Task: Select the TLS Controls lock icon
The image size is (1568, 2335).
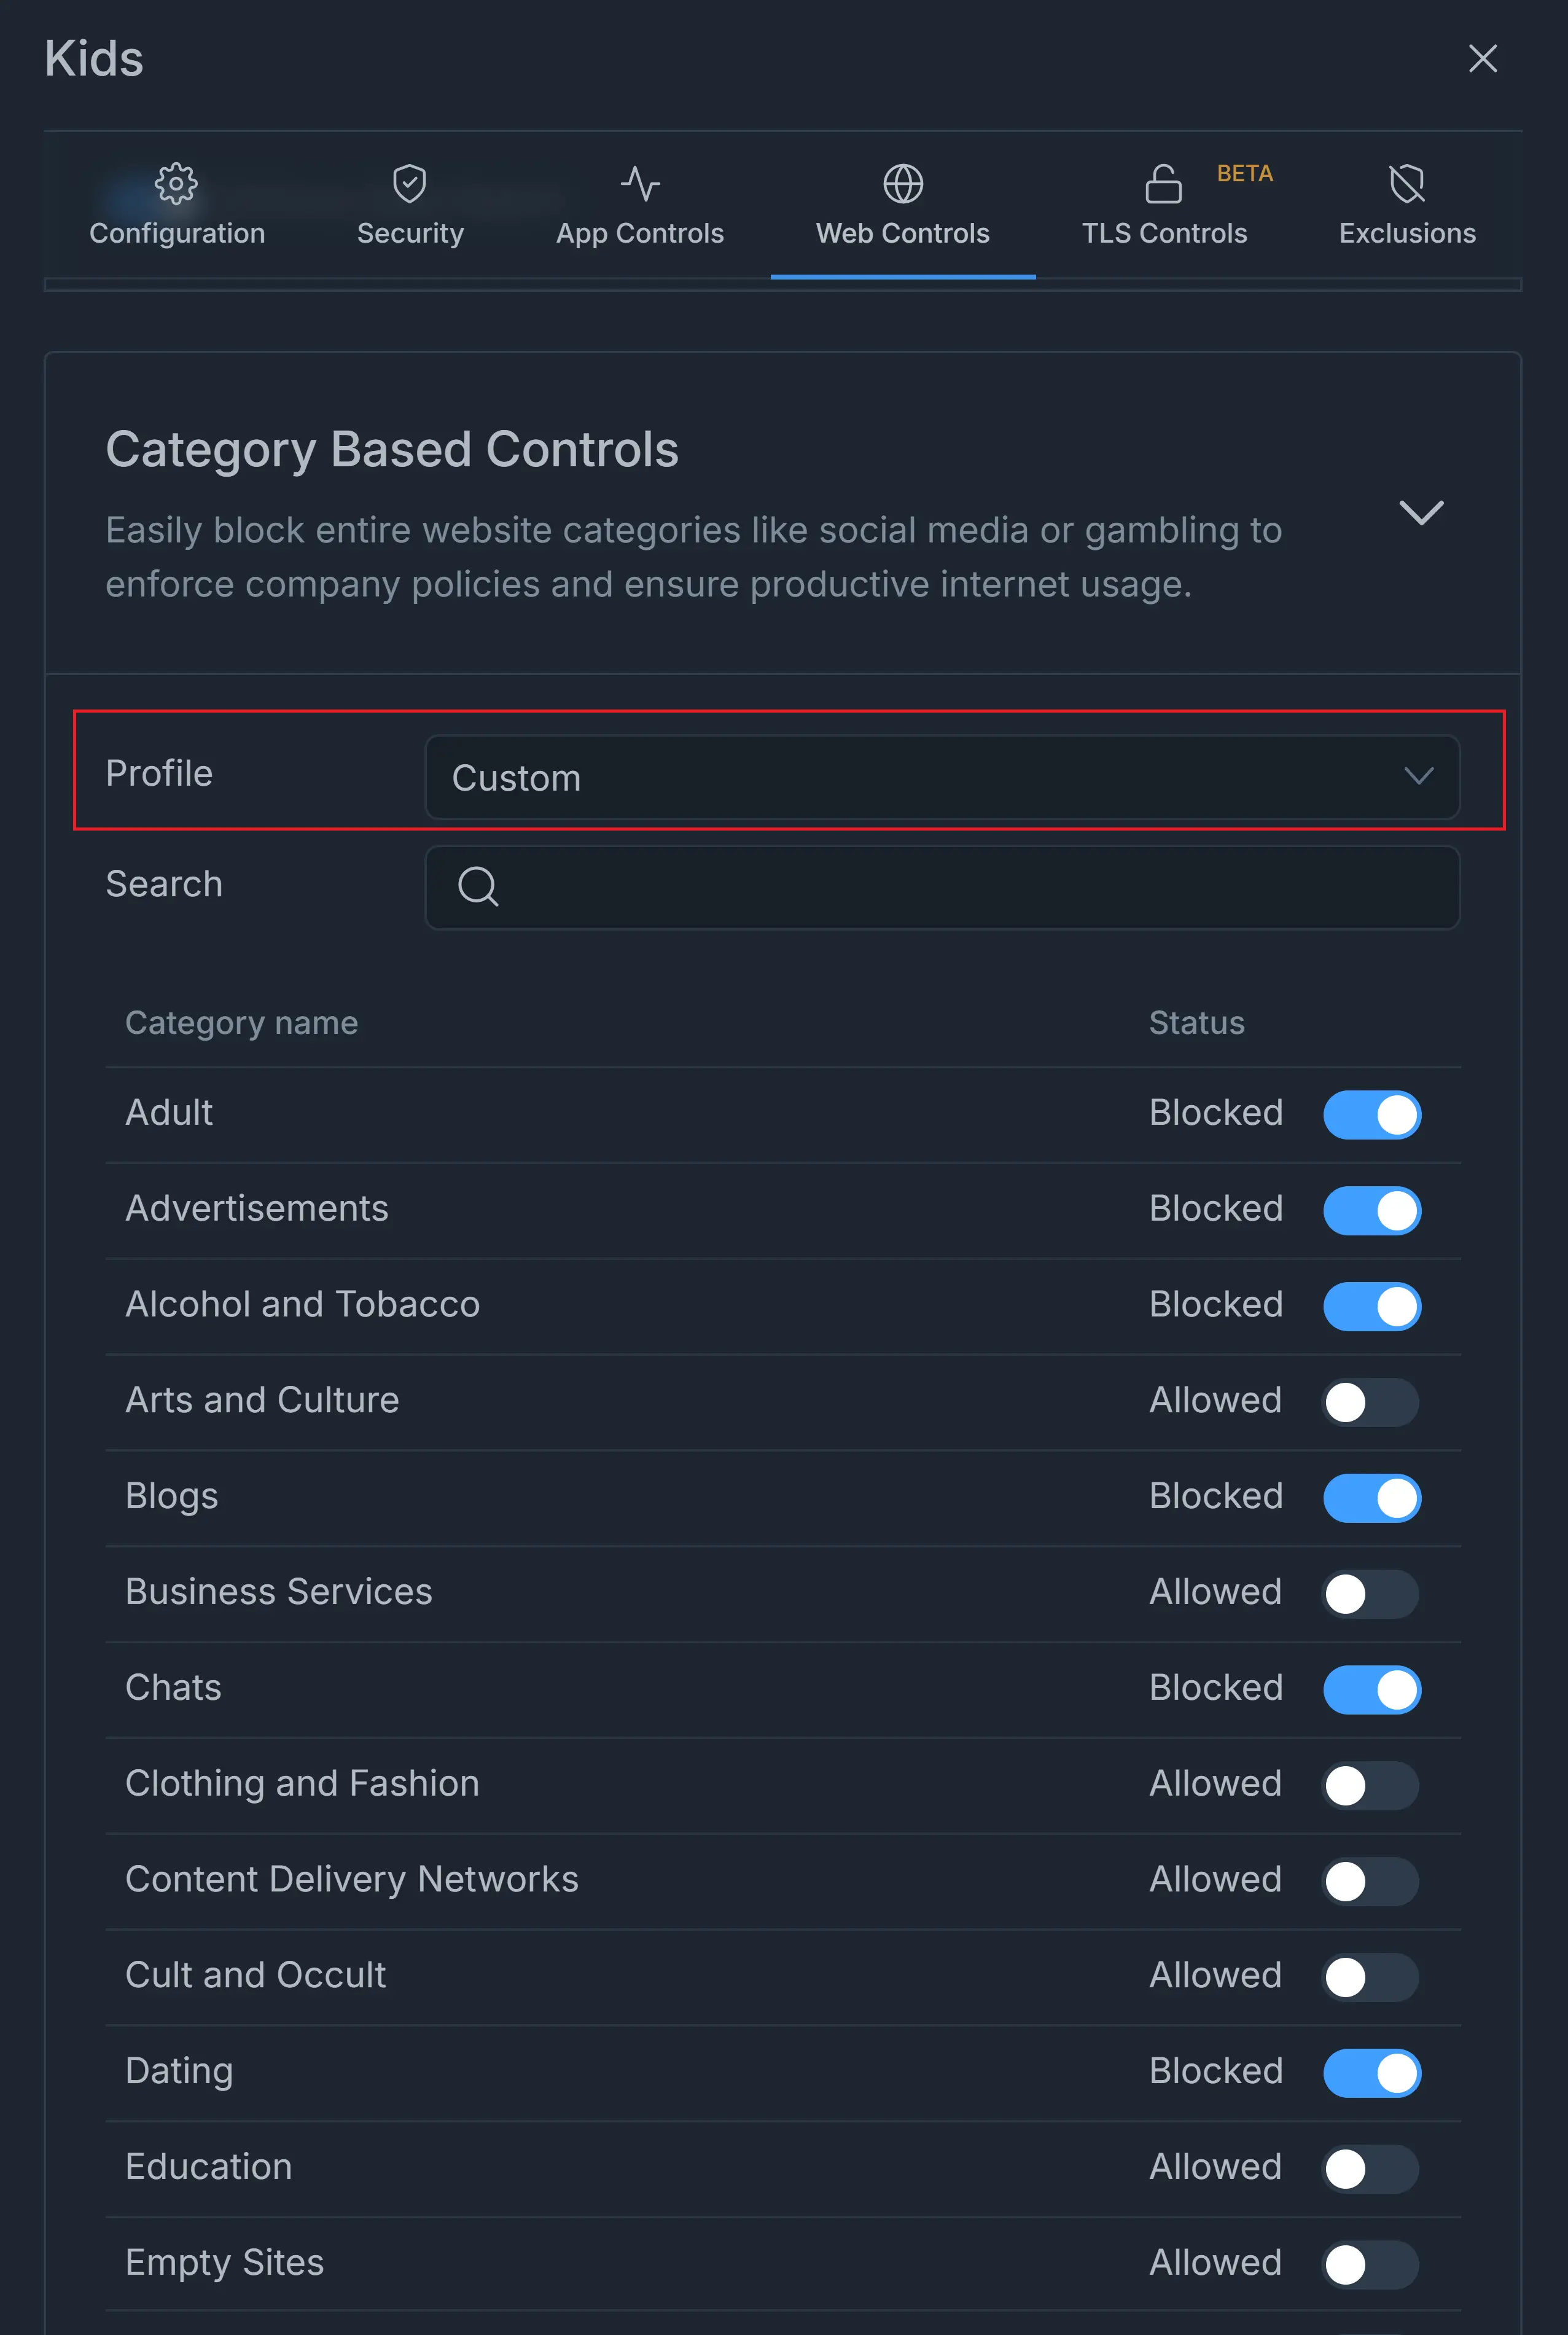Action: point(1163,183)
